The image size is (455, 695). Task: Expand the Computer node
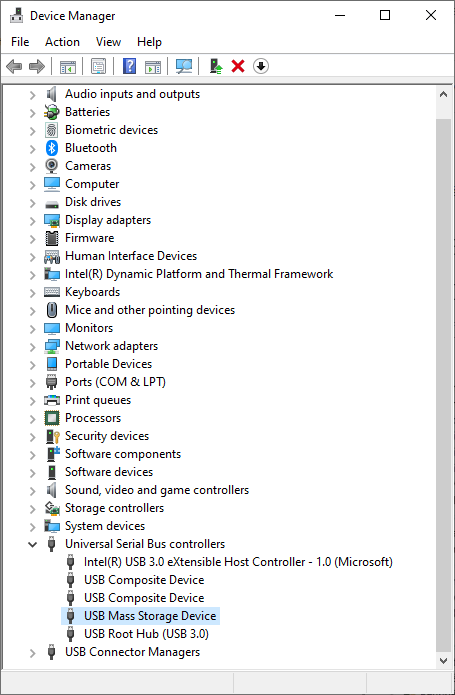pyautogui.click(x=32, y=184)
